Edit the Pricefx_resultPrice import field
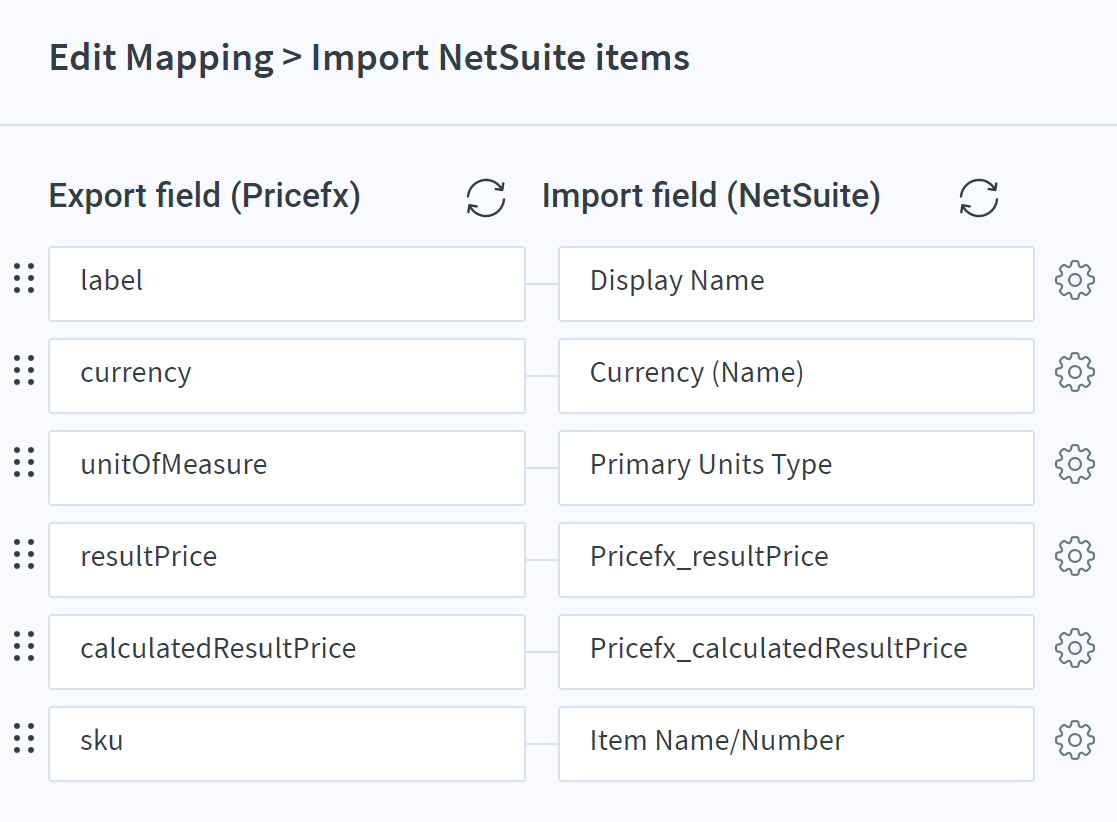 [x=796, y=559]
